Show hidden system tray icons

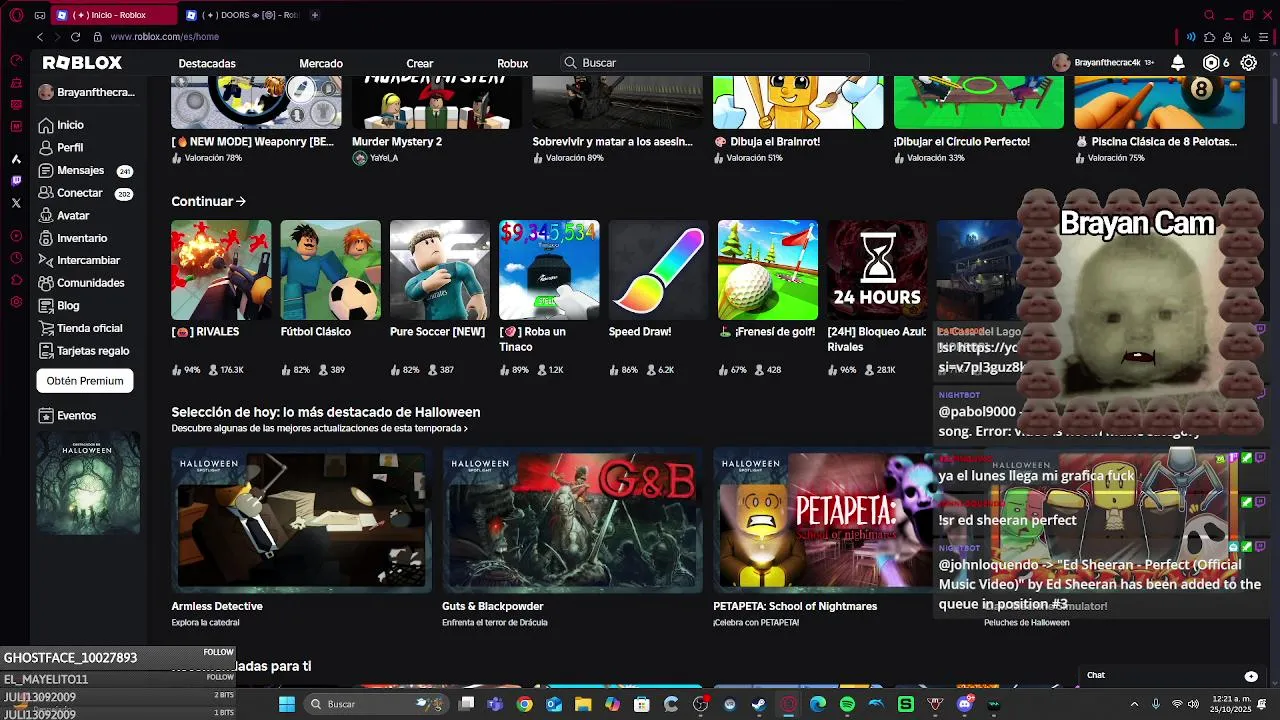(x=1134, y=704)
